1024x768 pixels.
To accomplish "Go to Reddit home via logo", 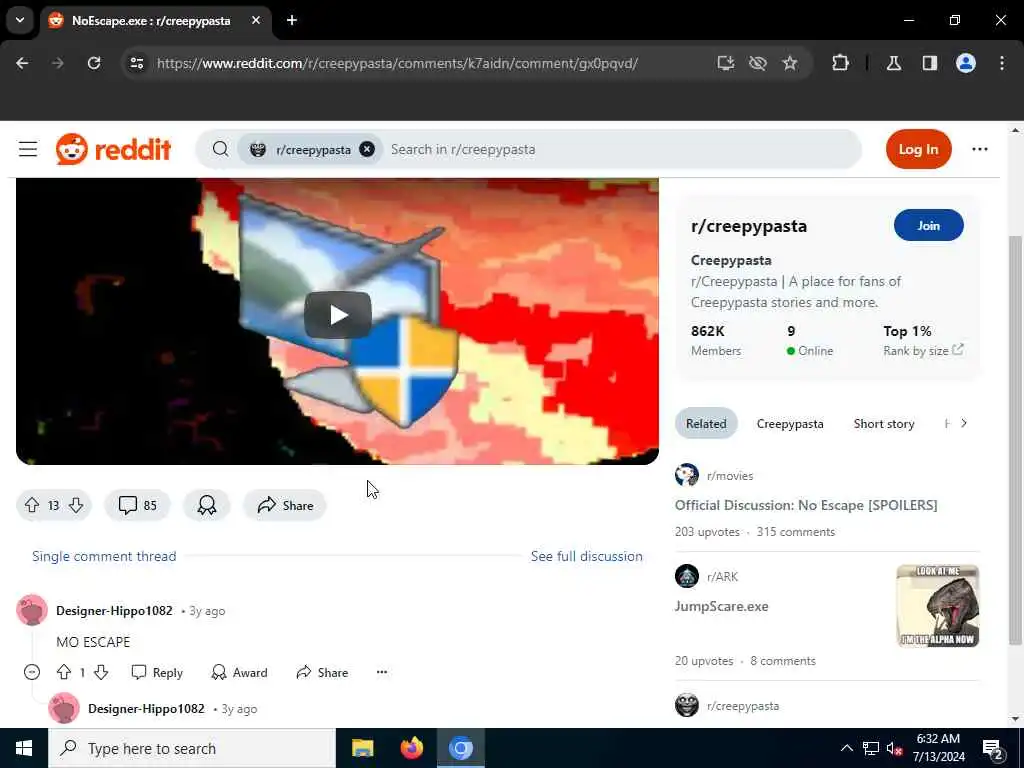I will [x=114, y=150].
